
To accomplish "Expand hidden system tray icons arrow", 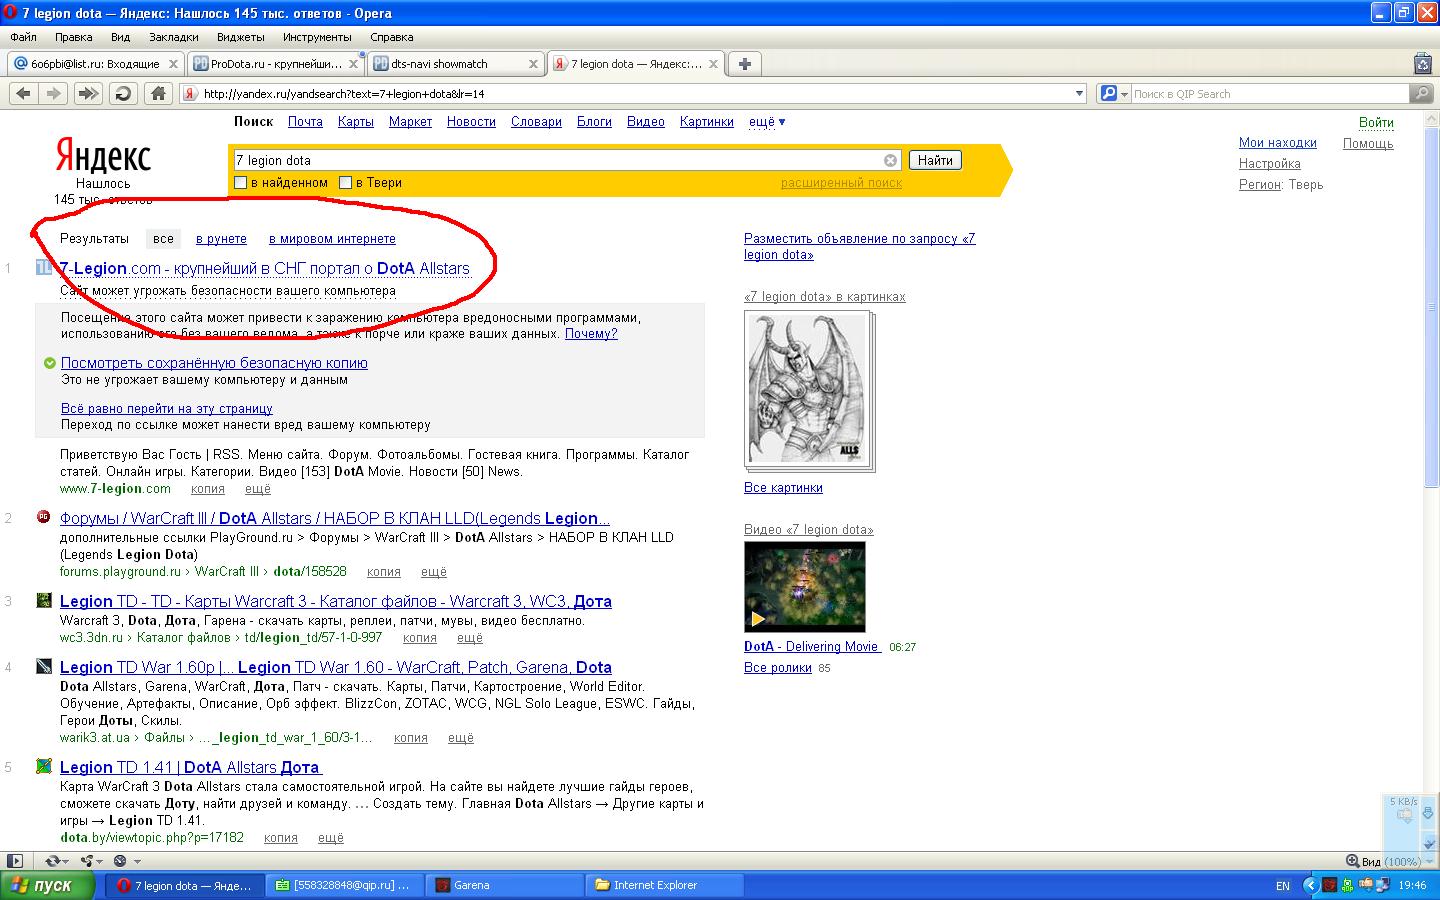I will click(1309, 885).
